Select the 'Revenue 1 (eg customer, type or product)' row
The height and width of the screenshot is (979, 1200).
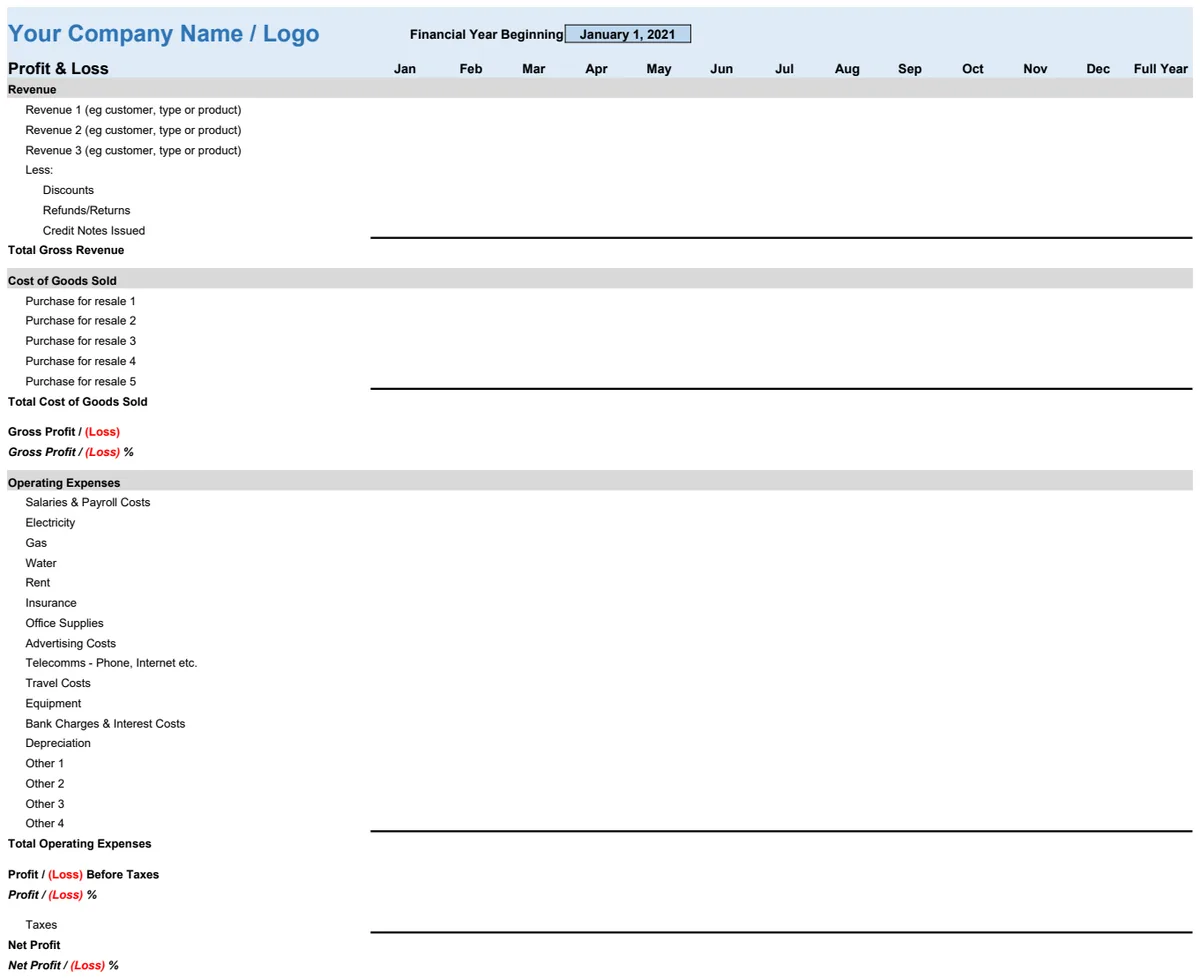tap(133, 110)
